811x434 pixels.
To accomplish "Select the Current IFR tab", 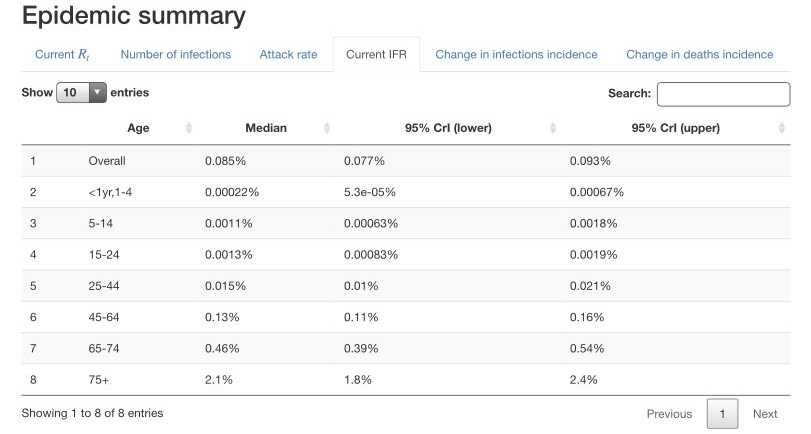I will 375,55.
